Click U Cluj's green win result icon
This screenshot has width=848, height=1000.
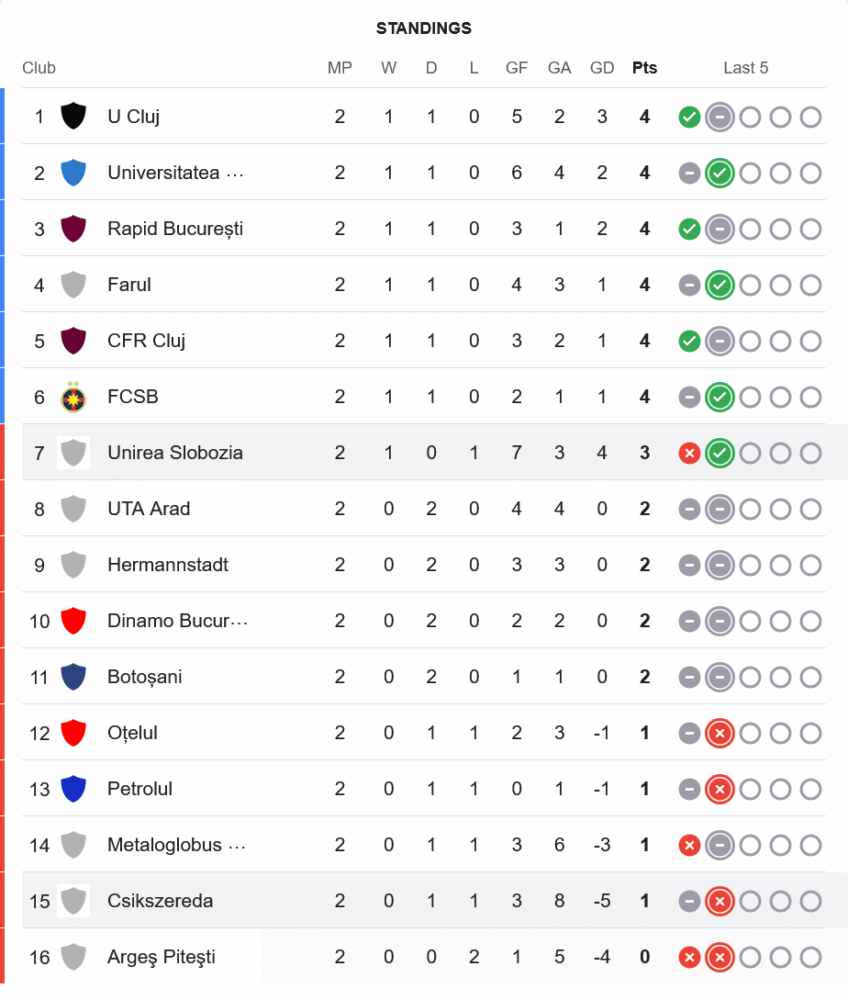[x=689, y=117]
